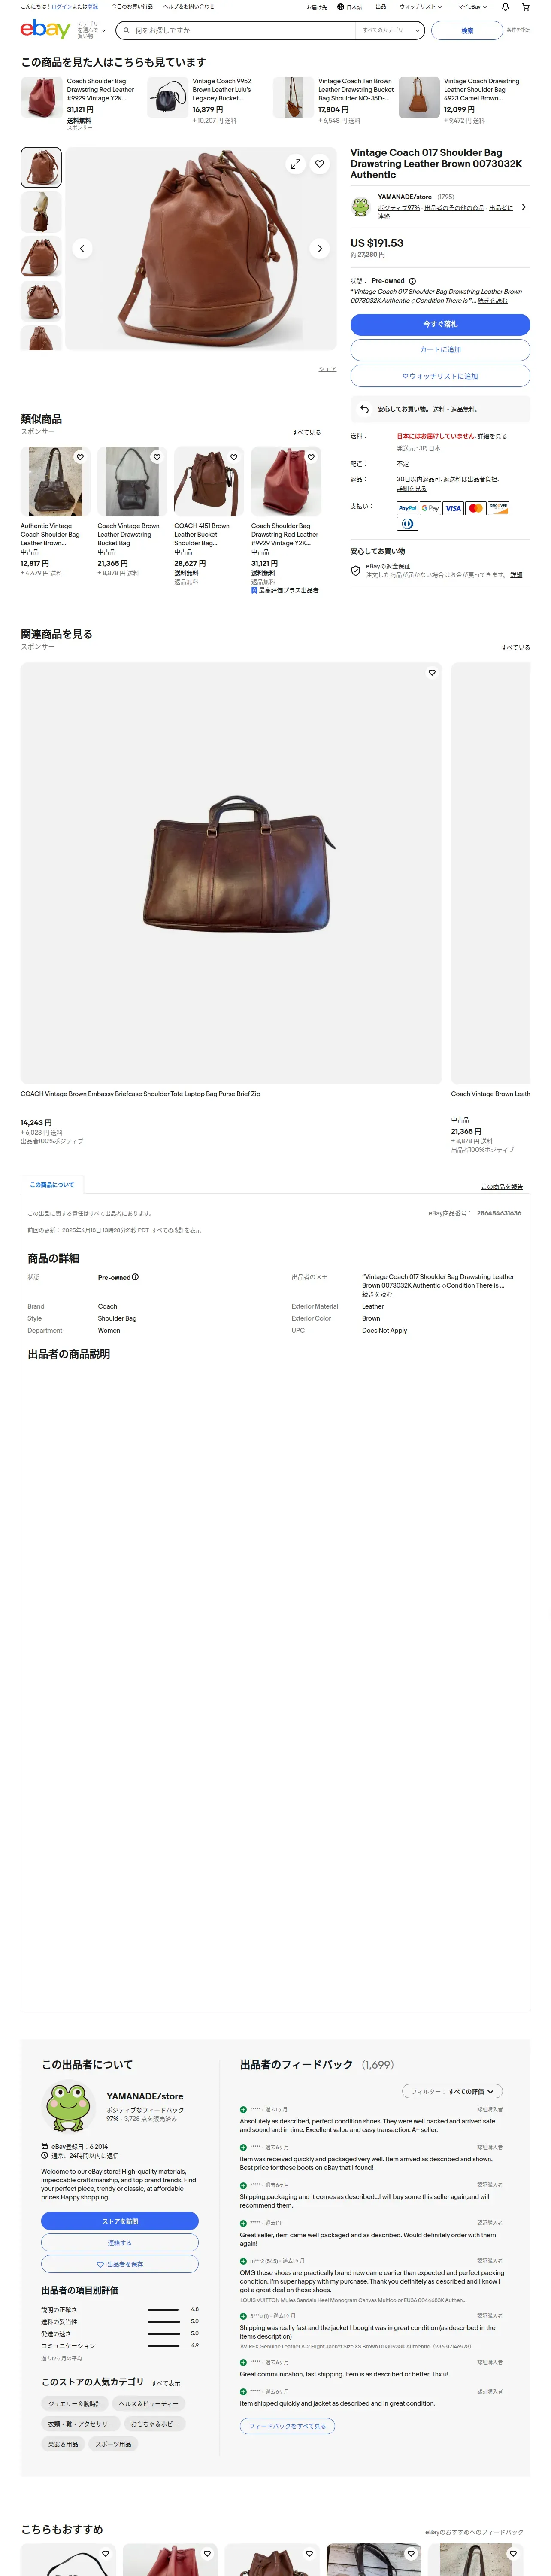Click フィードバックをすべて見る button
The image size is (551, 2576).
pos(287,2426)
